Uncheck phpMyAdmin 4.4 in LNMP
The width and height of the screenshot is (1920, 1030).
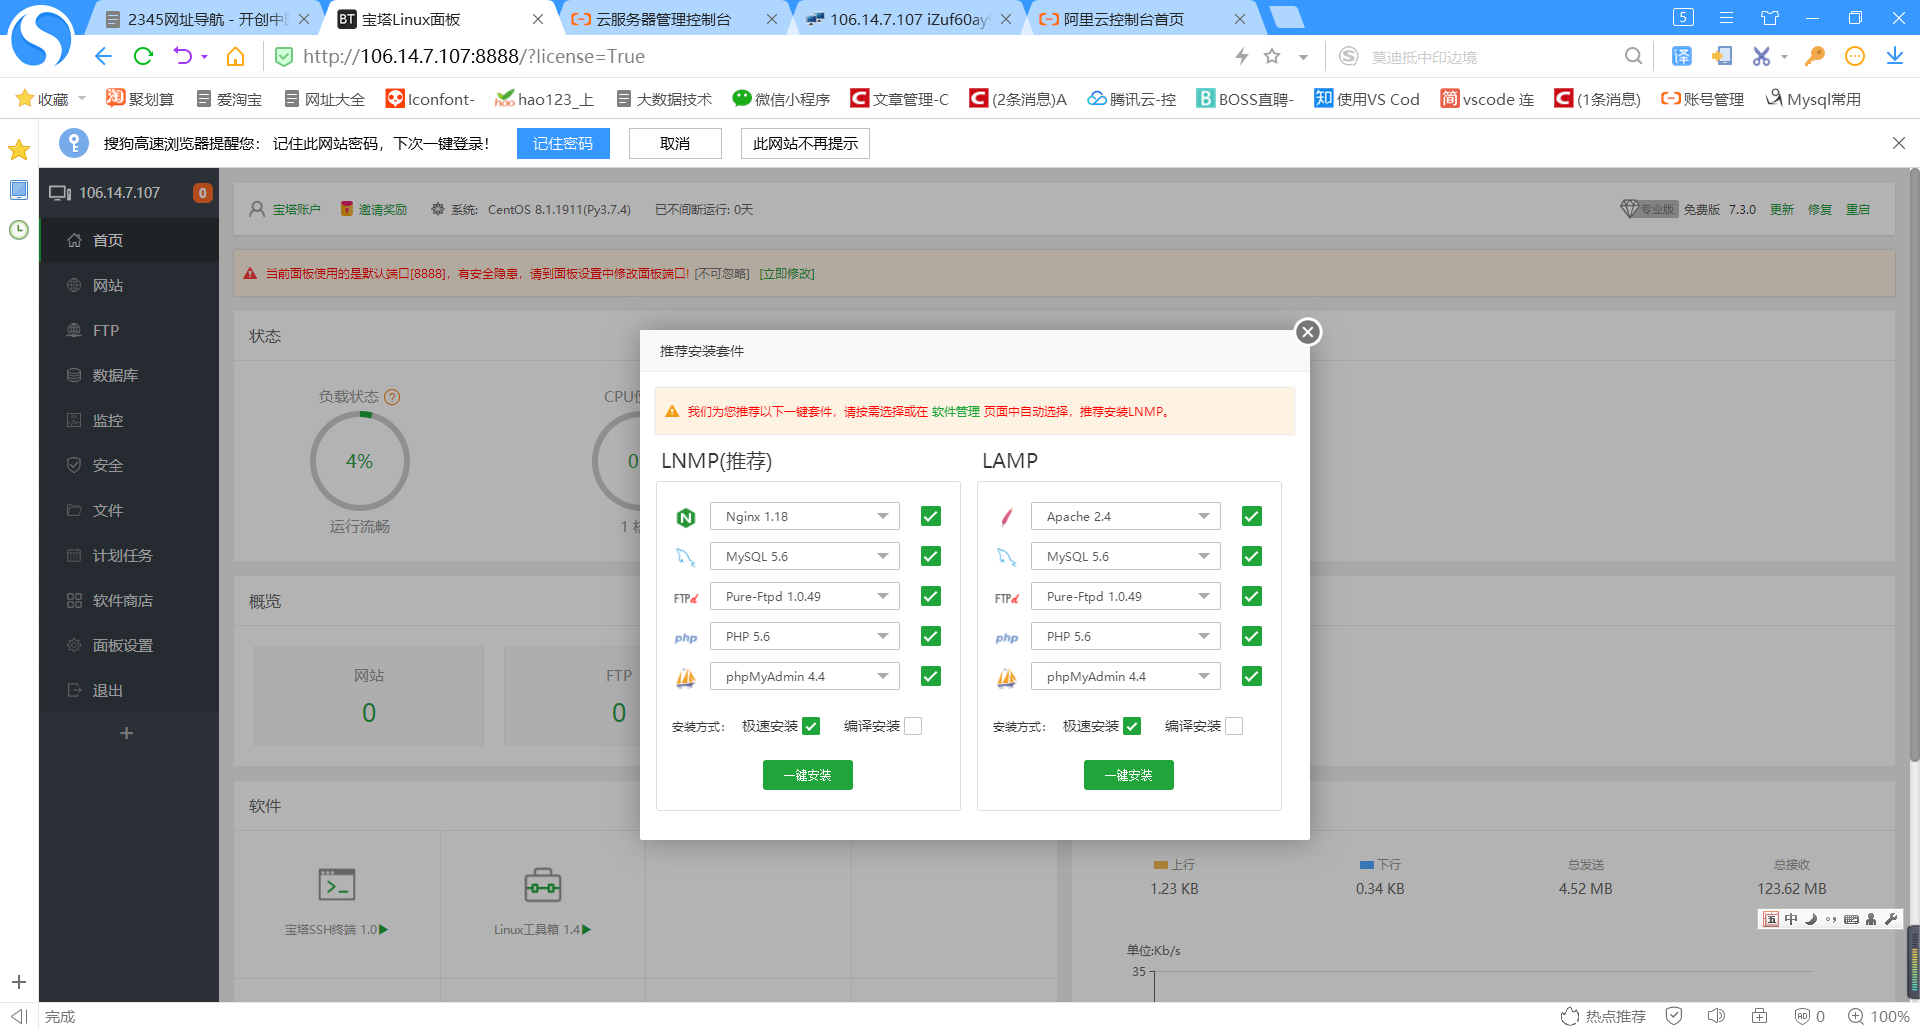[x=931, y=676]
